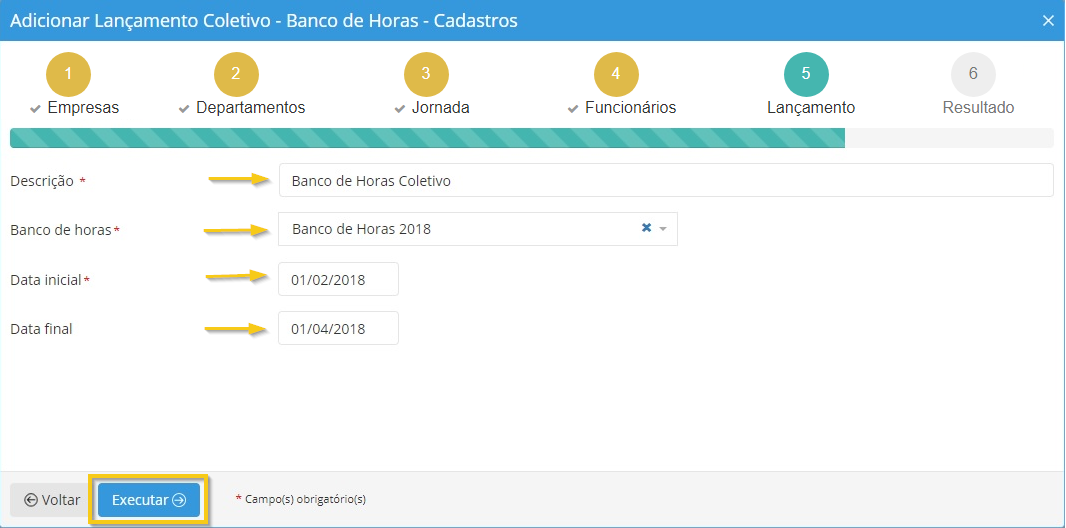Open the Funcionários step label
The image size is (1066, 528).
[630, 108]
